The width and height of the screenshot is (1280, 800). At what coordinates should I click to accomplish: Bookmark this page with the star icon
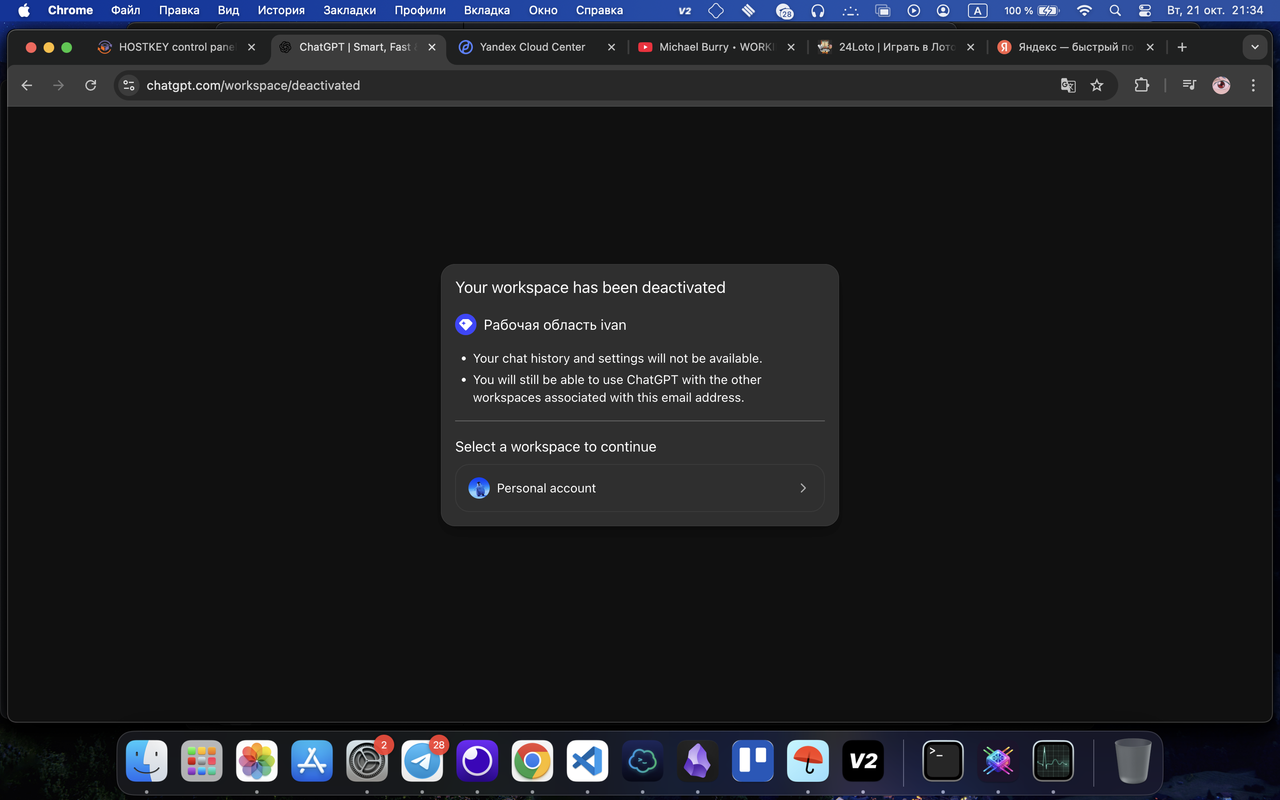[1097, 85]
